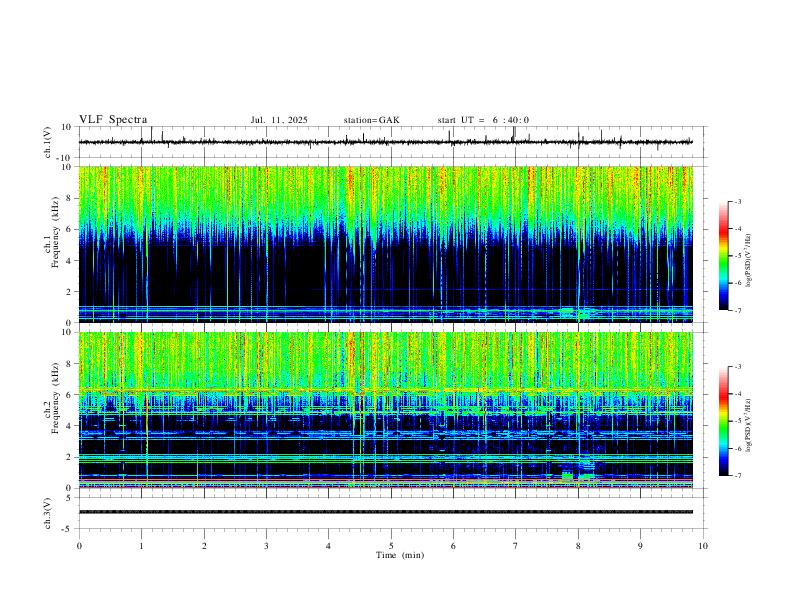Click the time axis tick label '8'

(578, 546)
